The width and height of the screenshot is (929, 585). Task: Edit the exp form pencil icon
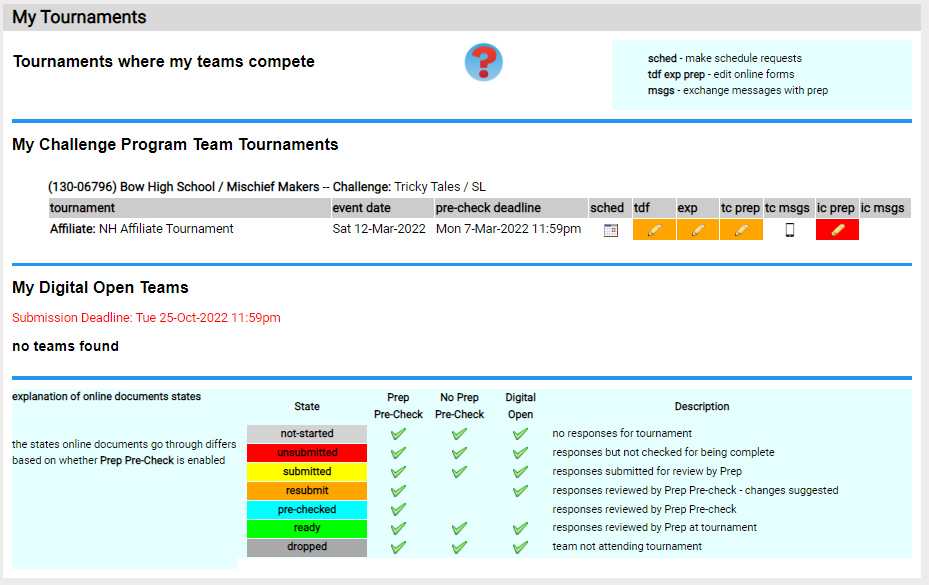698,230
